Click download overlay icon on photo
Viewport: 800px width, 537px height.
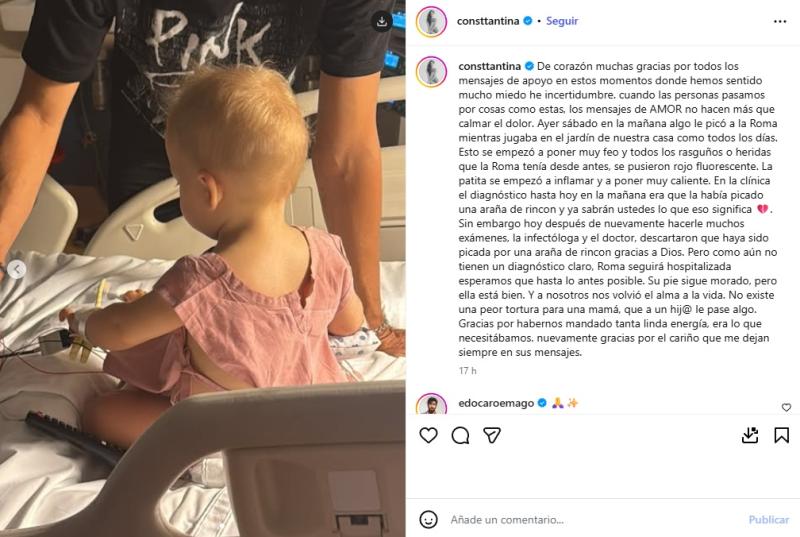pos(381,21)
